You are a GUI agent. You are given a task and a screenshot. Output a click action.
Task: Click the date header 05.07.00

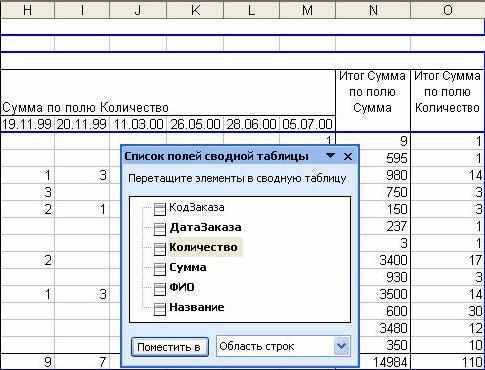coord(307,124)
